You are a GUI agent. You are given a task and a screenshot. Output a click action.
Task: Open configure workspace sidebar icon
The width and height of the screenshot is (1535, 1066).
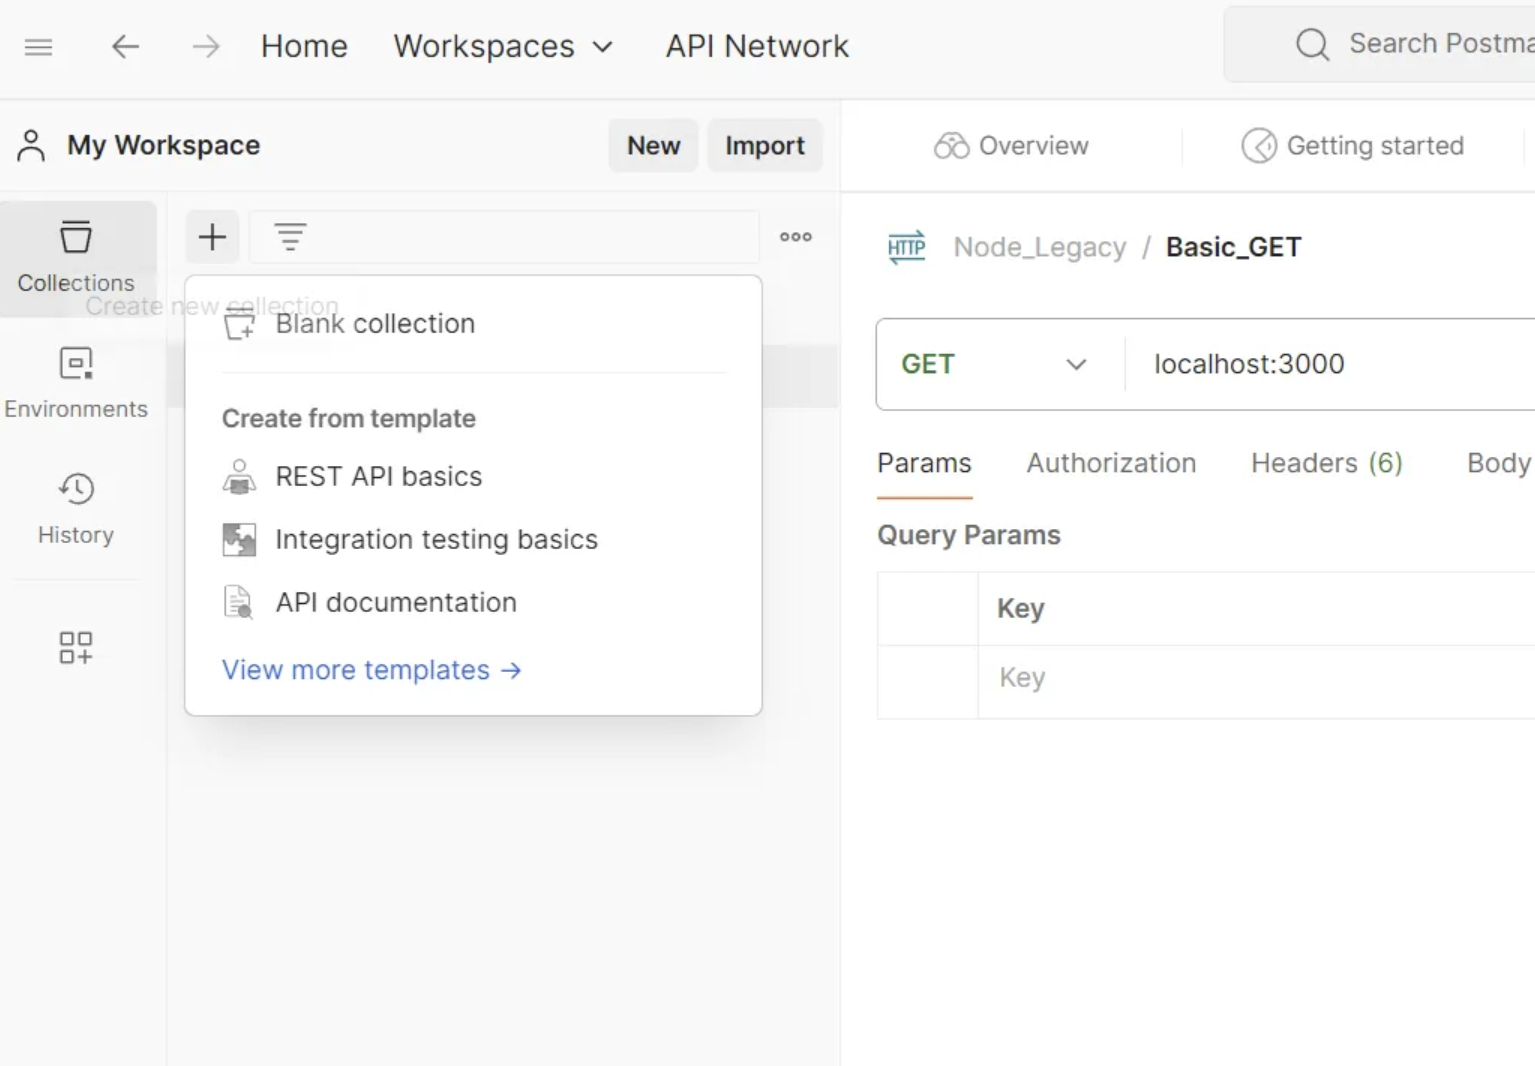tap(76, 647)
